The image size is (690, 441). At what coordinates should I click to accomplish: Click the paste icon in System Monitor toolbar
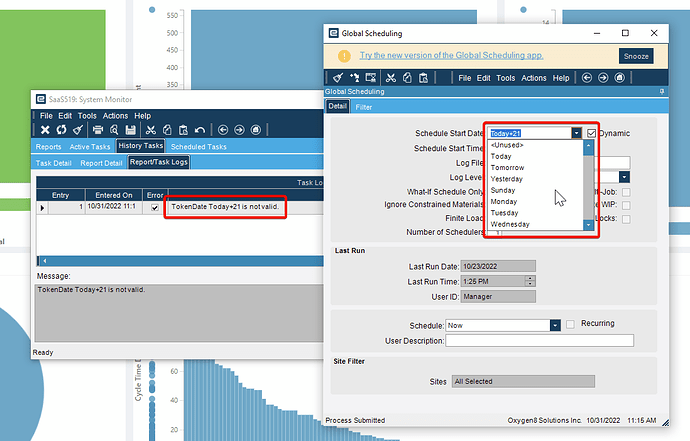[x=183, y=130]
